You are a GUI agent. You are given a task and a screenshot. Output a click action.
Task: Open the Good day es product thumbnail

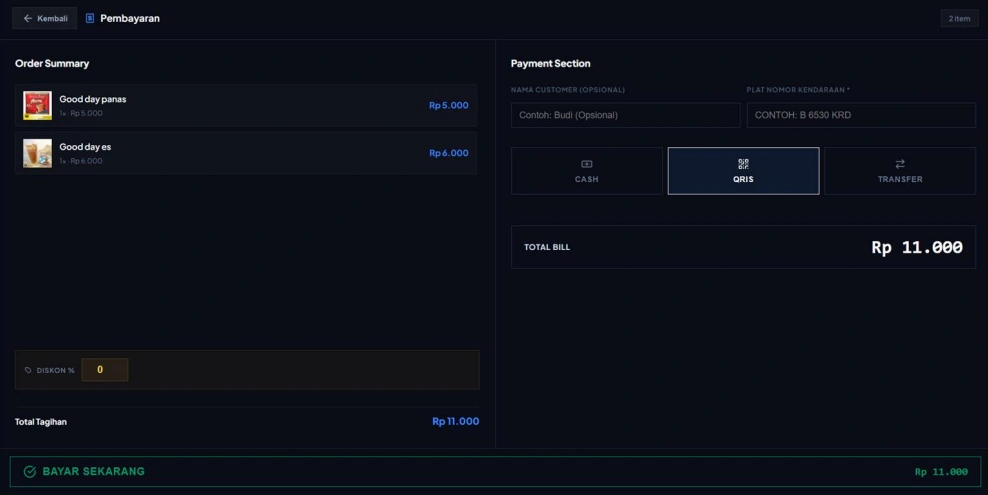click(x=38, y=153)
